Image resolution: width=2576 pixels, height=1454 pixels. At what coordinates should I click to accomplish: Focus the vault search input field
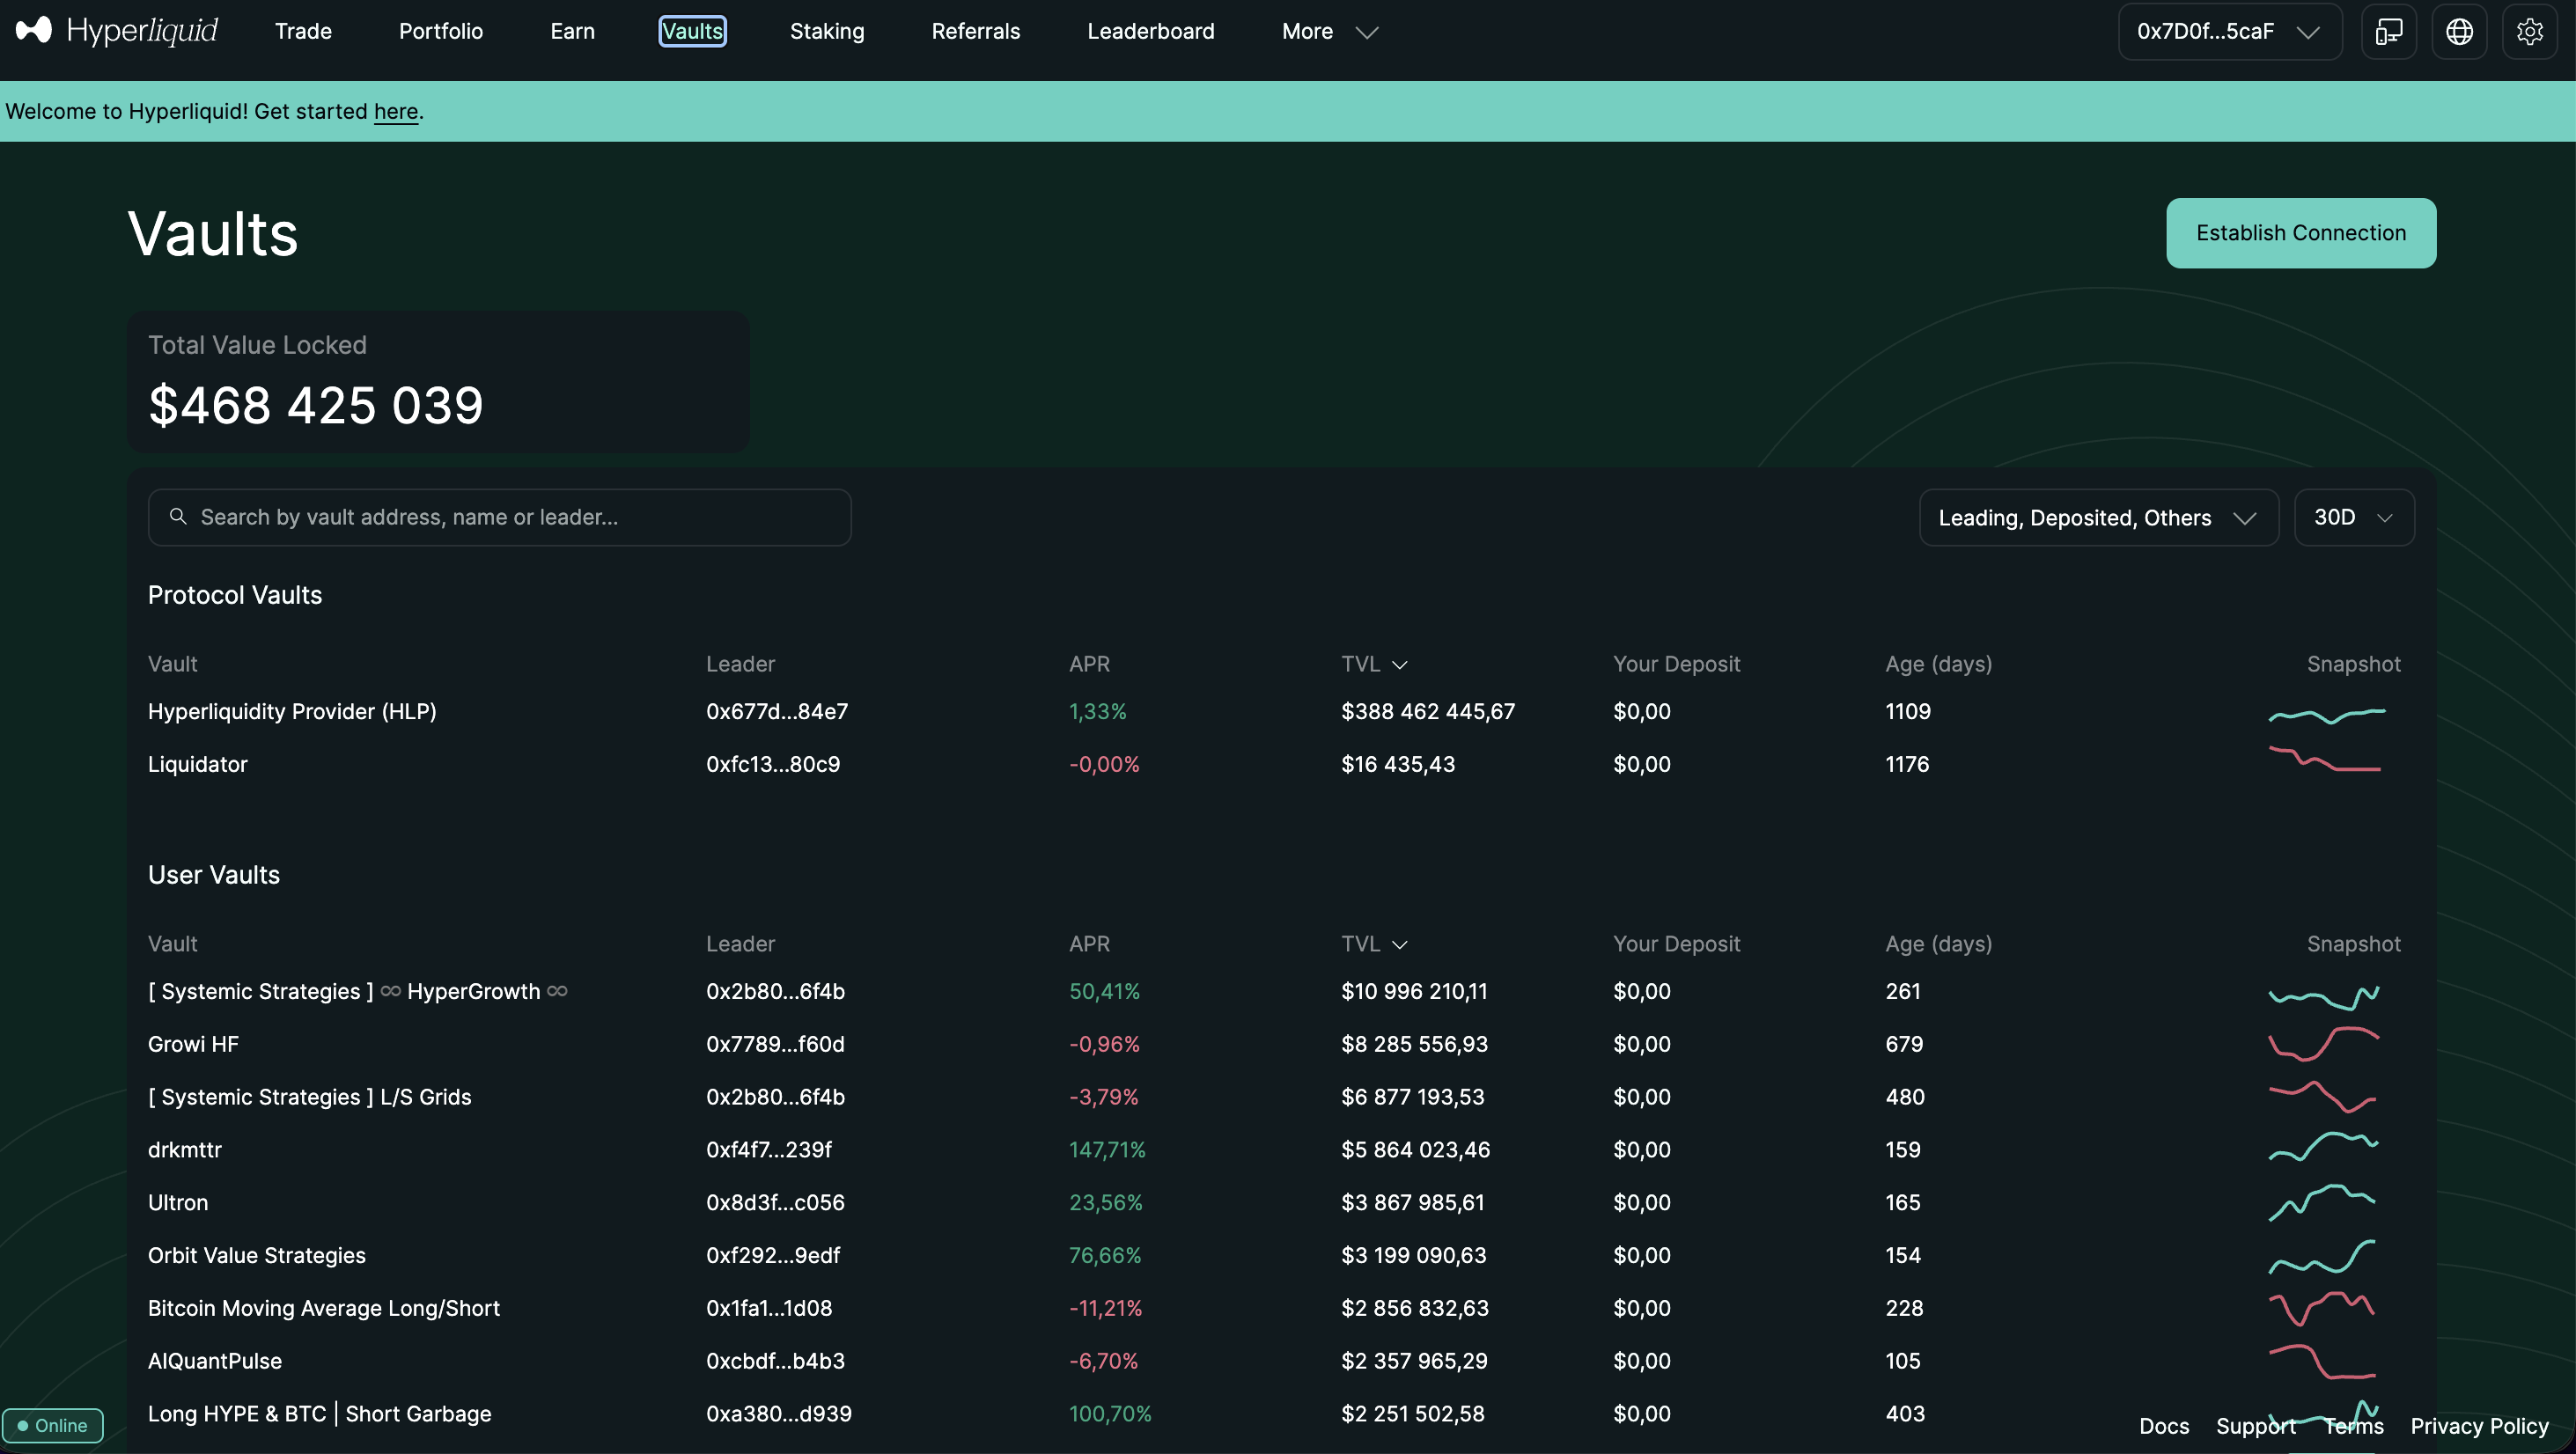click(499, 517)
